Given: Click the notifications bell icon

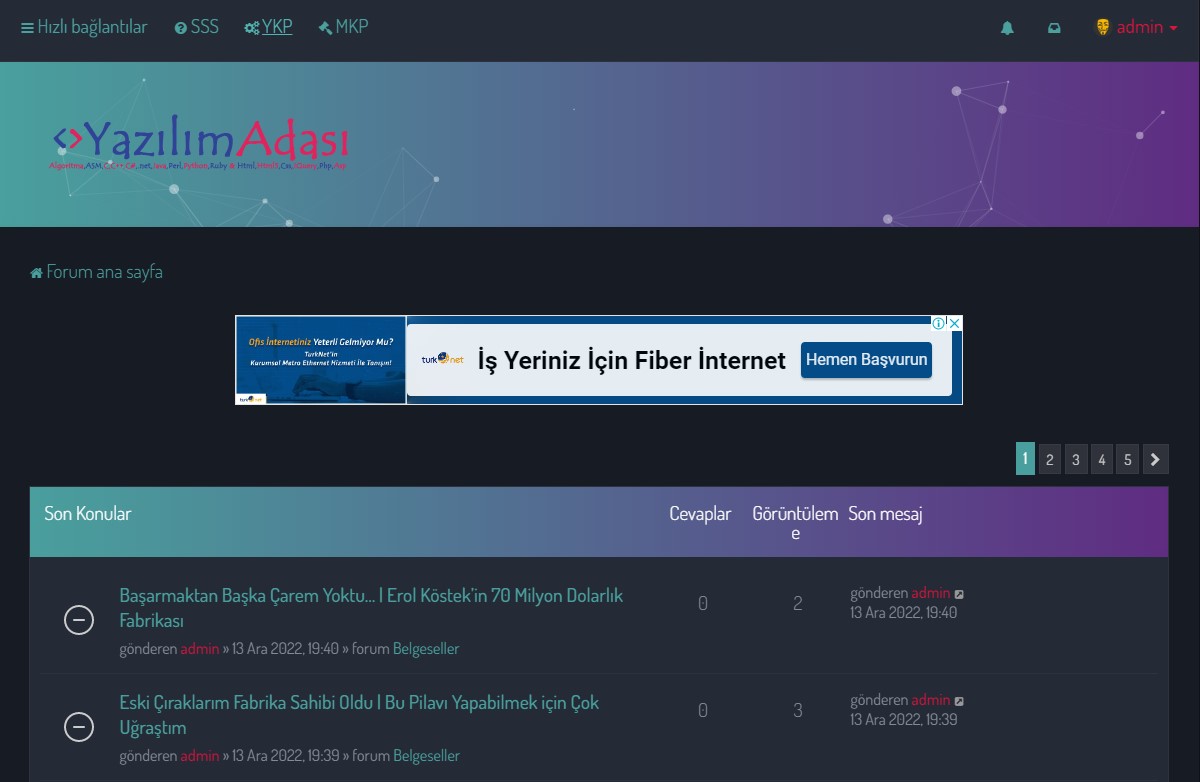Looking at the screenshot, I should 1007,28.
